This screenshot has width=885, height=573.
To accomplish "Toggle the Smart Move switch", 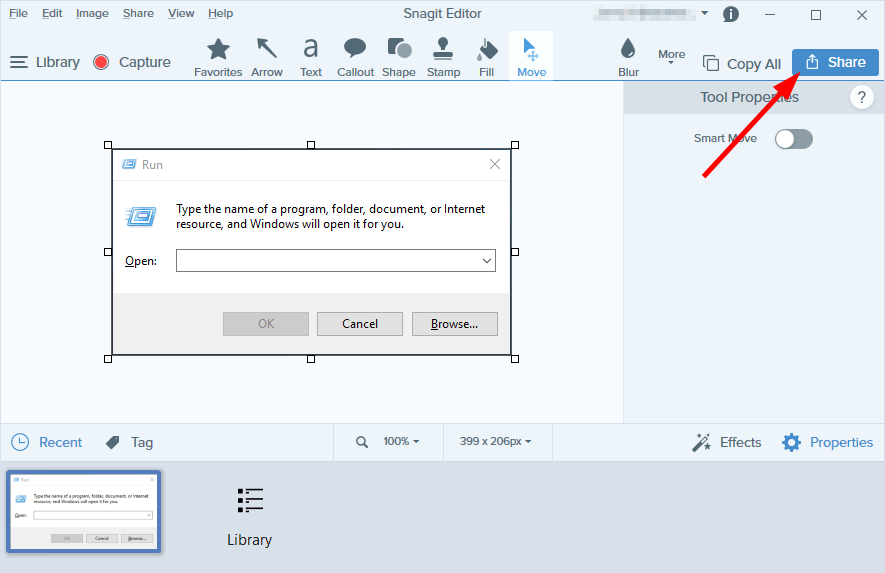I will (794, 139).
